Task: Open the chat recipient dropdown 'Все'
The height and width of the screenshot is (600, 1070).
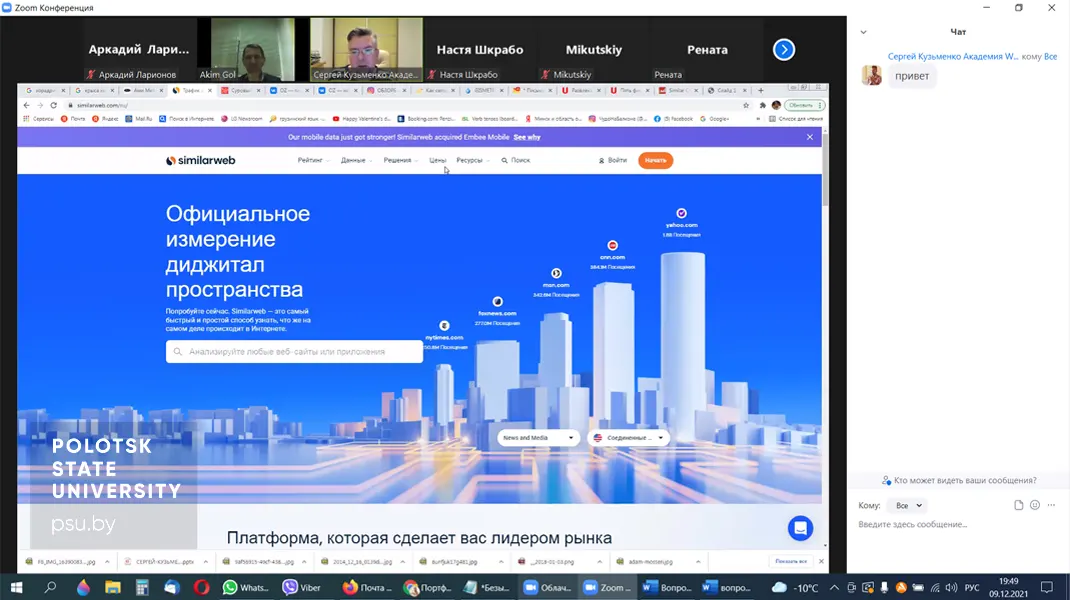Action: click(x=908, y=506)
